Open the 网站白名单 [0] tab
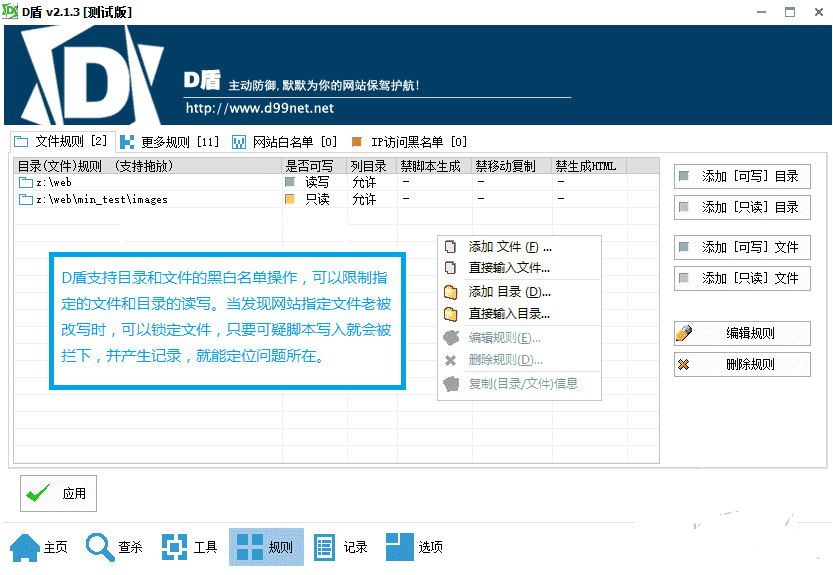This screenshot has width=833, height=575. coord(285,142)
